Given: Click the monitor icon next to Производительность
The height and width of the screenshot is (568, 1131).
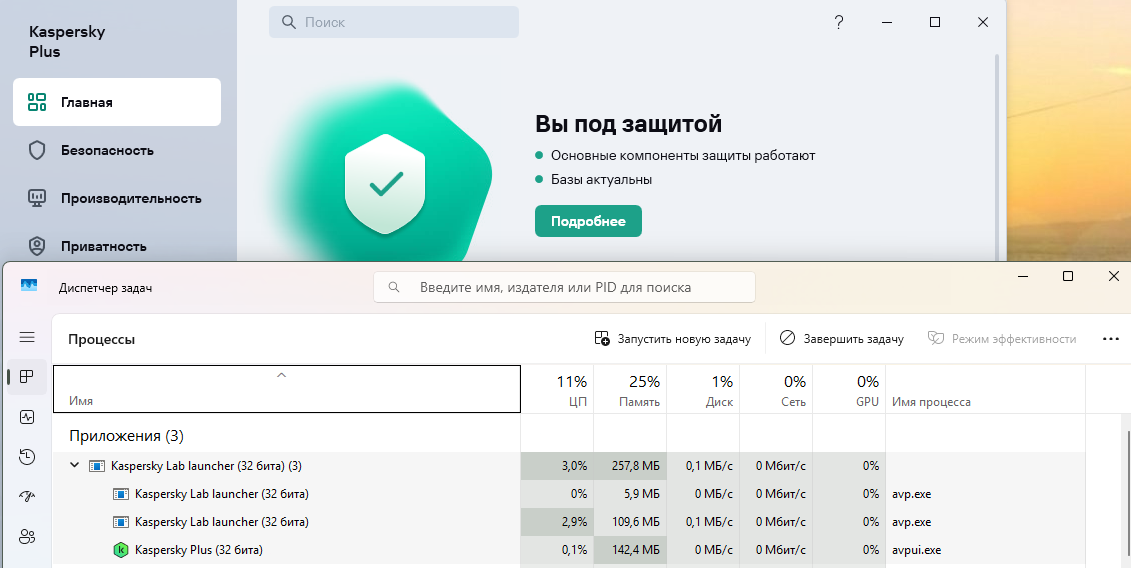Looking at the screenshot, I should (x=37, y=198).
